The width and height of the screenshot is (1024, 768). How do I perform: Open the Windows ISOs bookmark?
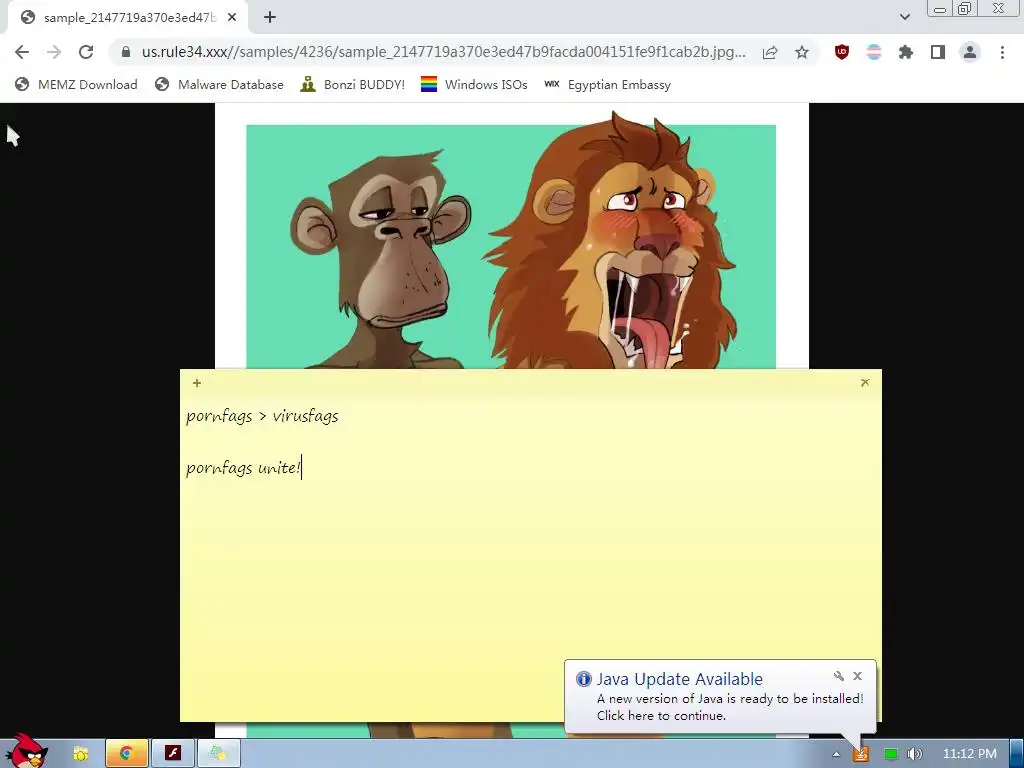[x=474, y=84]
